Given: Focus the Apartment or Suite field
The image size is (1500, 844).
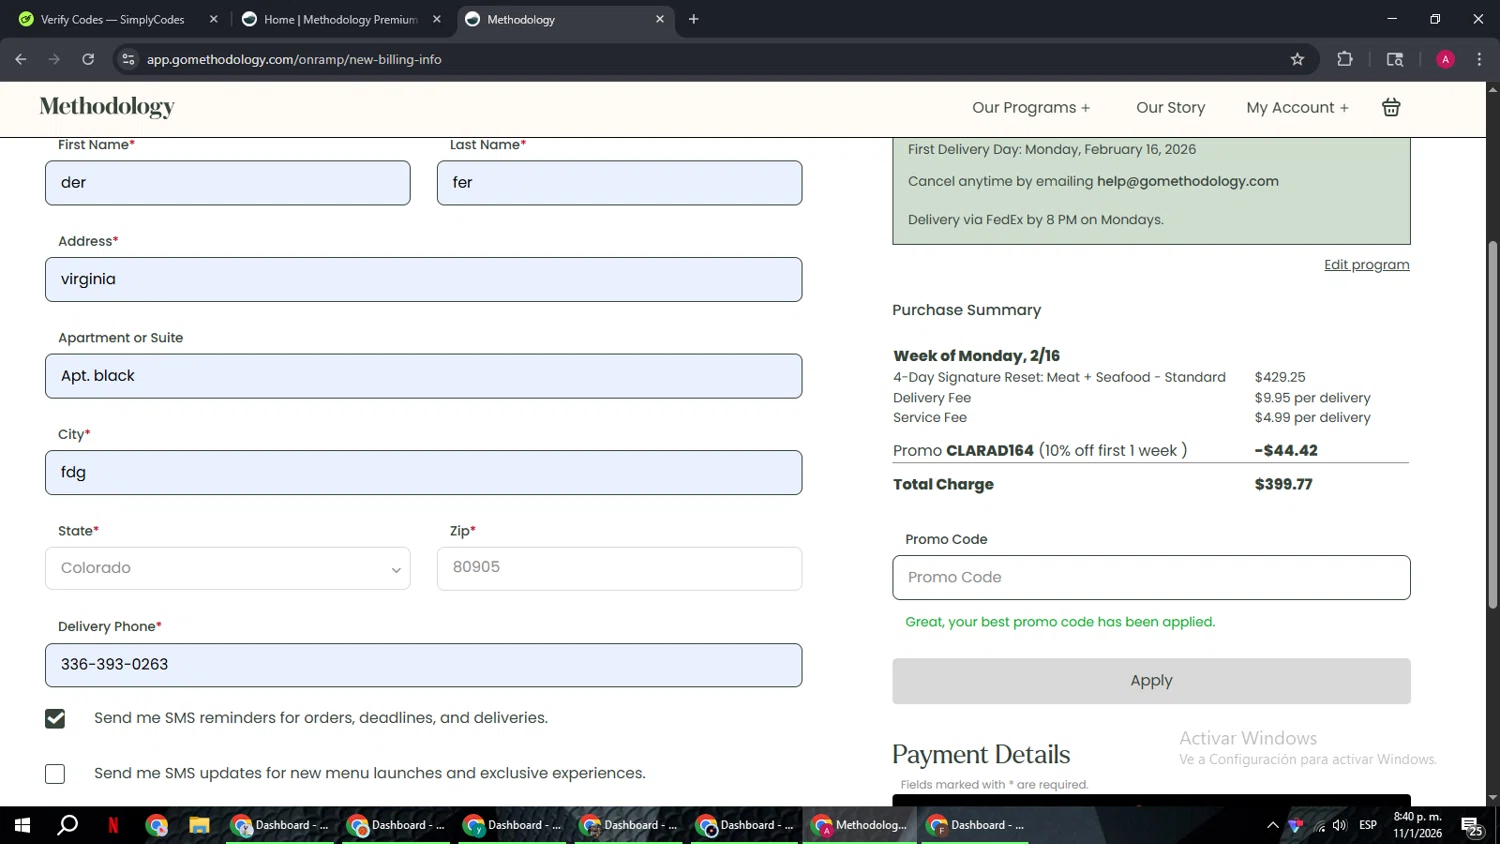Looking at the screenshot, I should [423, 376].
